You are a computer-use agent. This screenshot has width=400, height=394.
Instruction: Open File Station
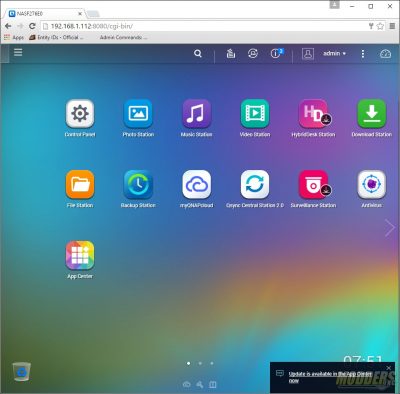(x=80, y=184)
